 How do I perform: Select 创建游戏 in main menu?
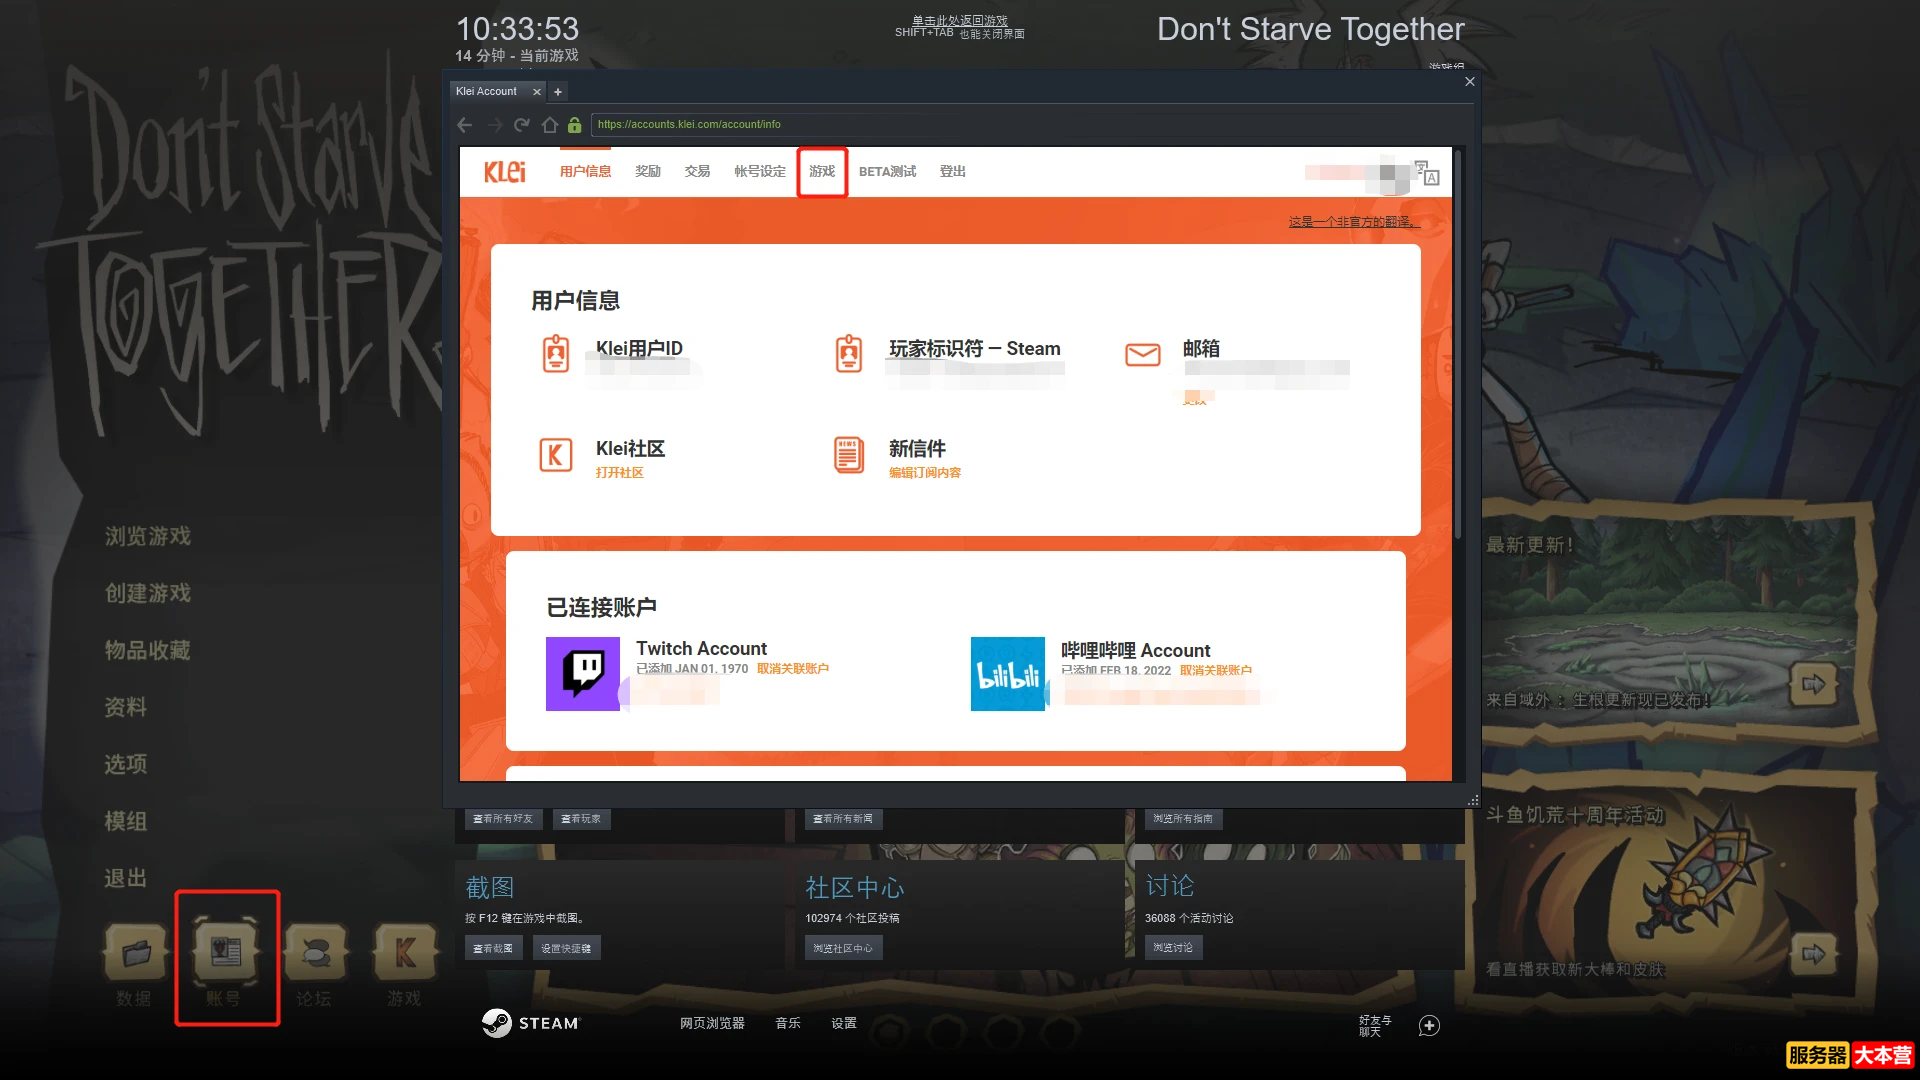pos(148,594)
